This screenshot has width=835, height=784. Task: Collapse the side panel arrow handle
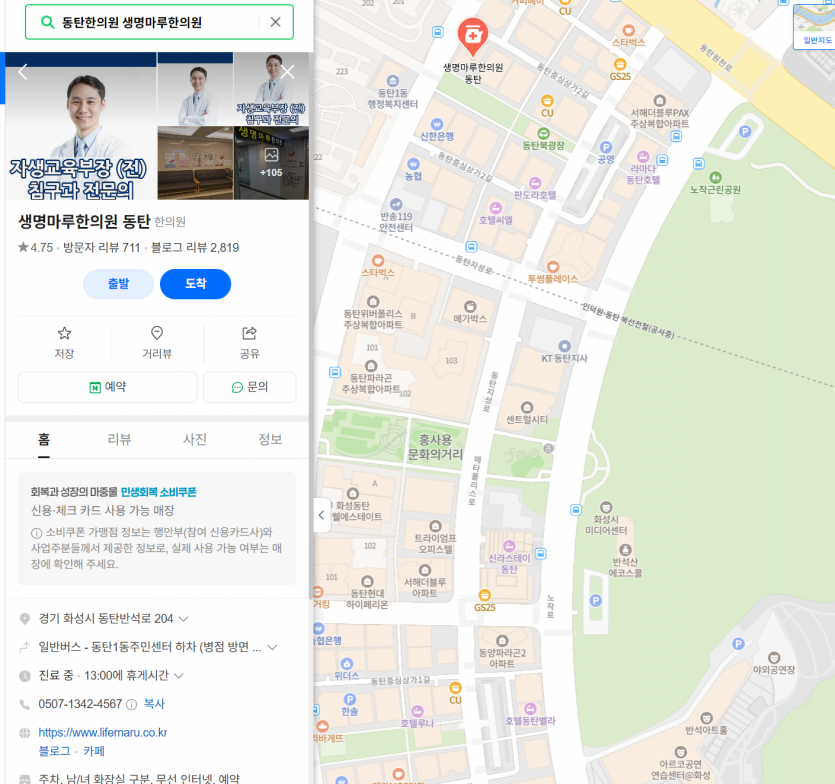coord(320,515)
